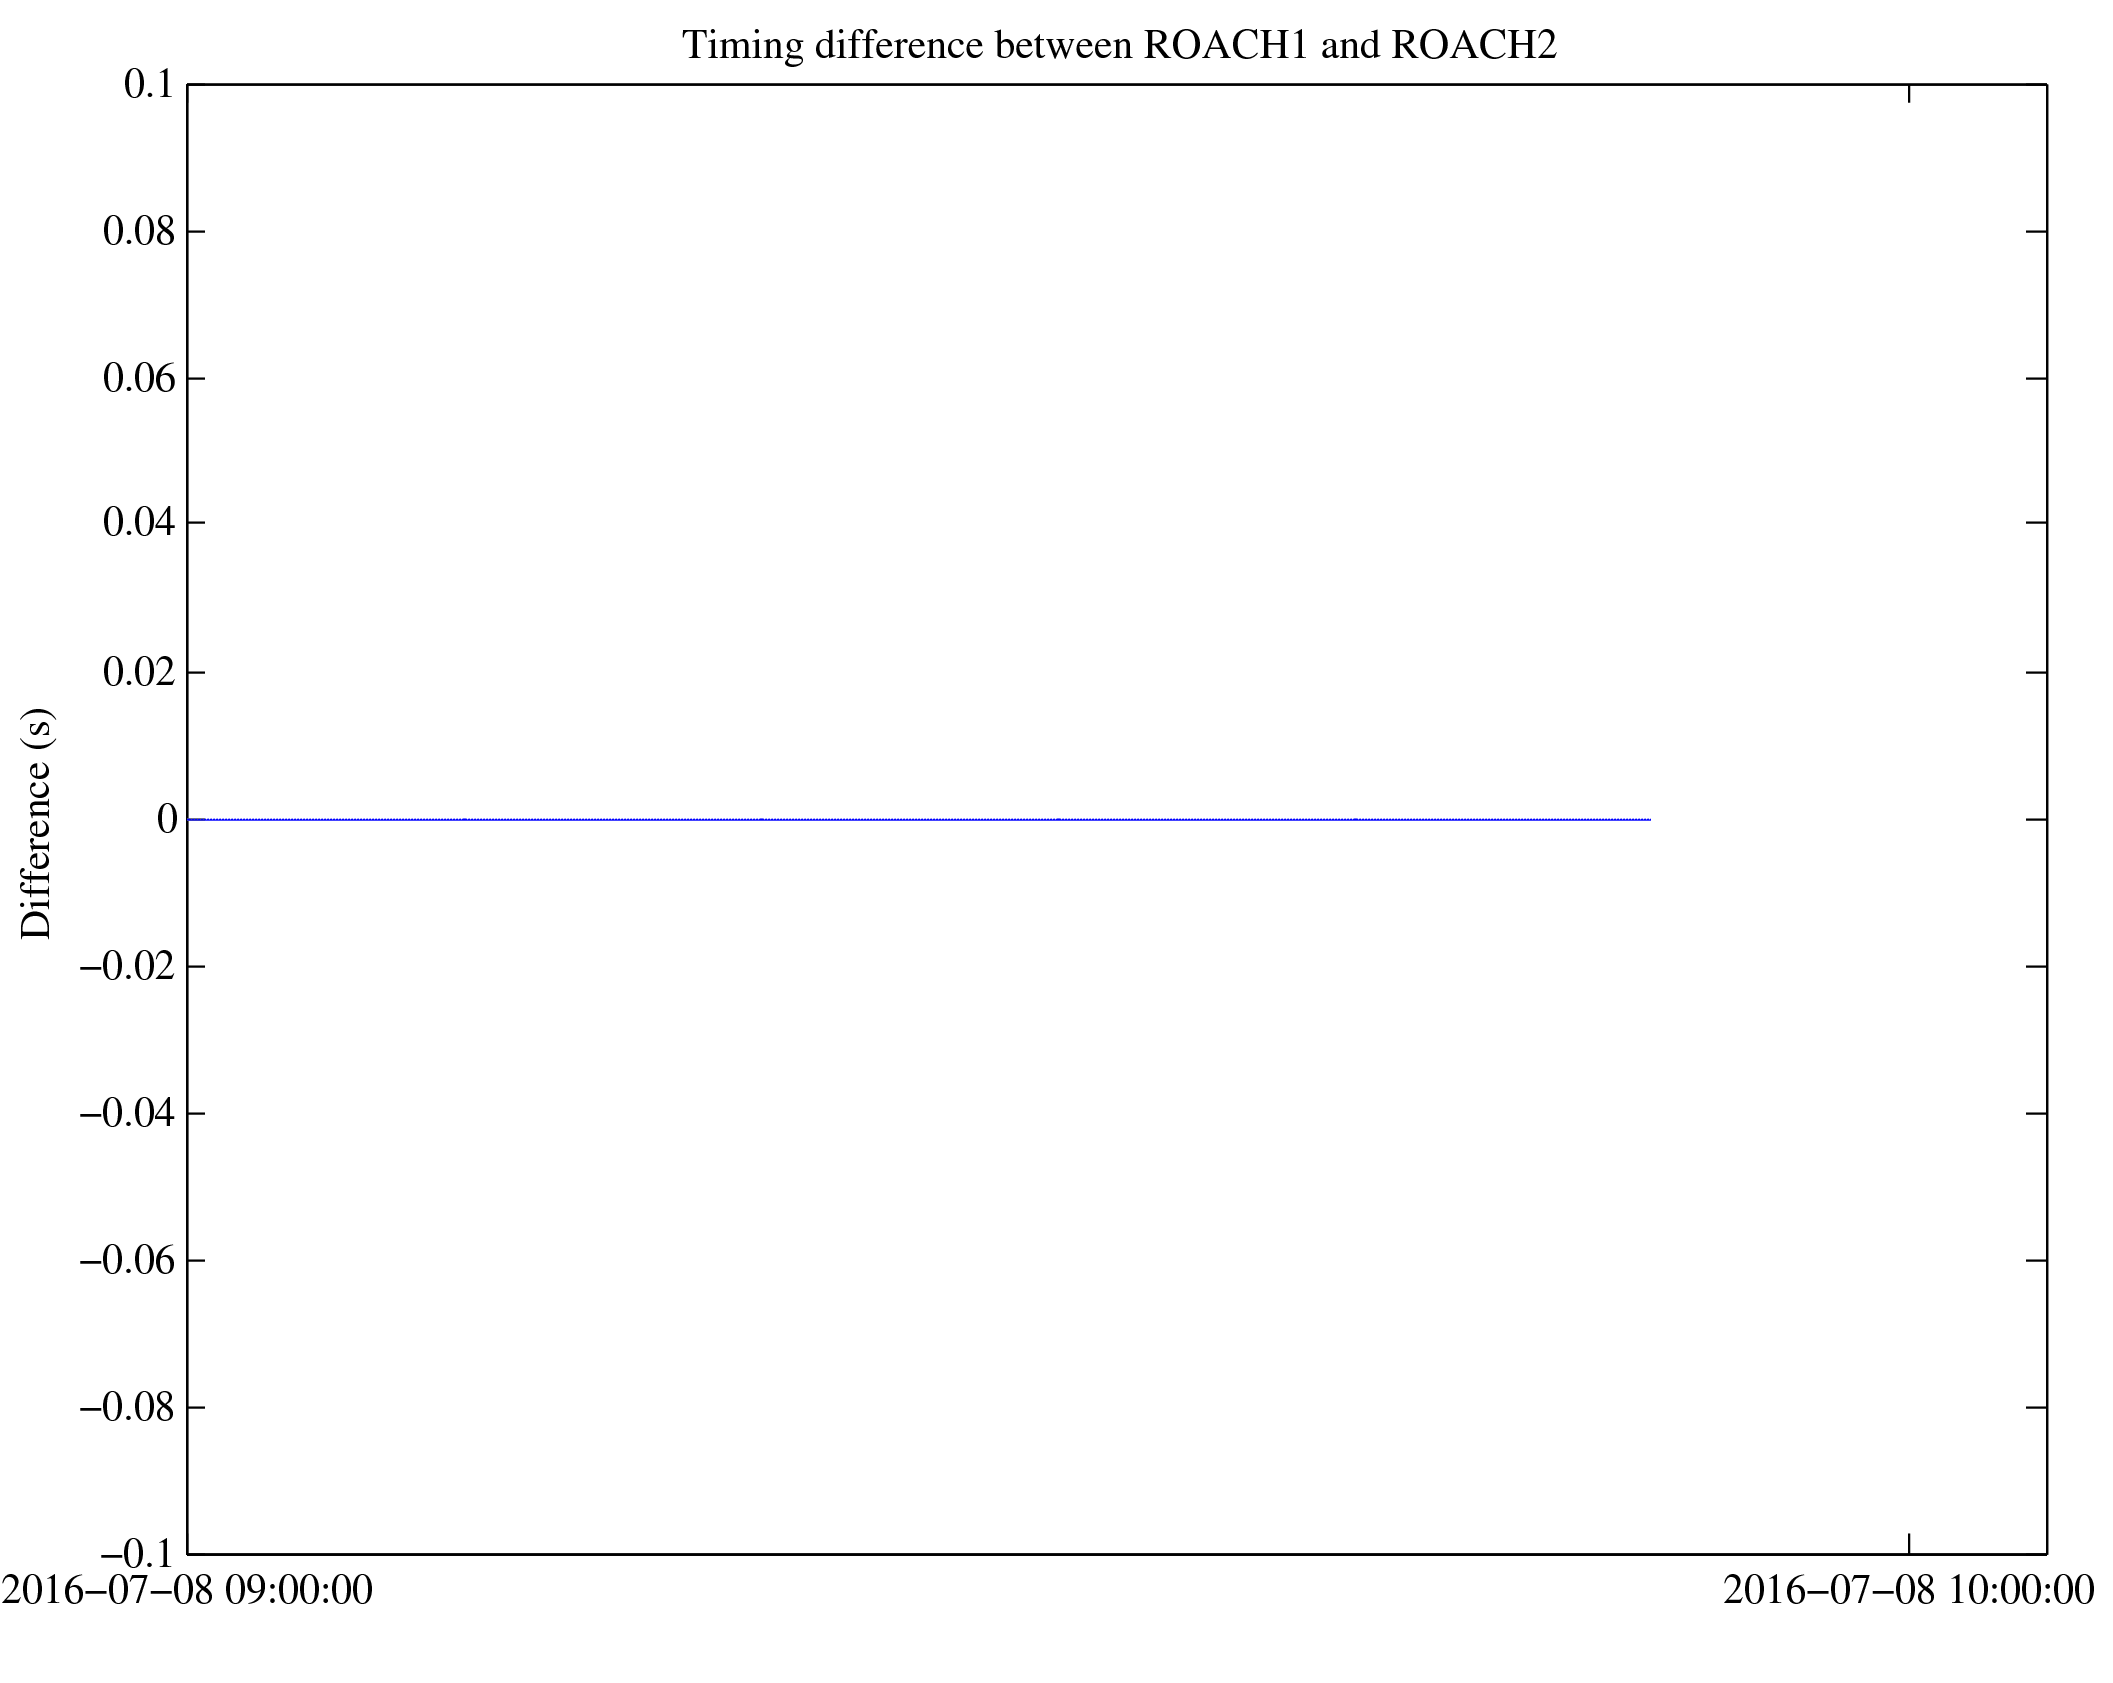
Task: Click the 10:00:00 tick mark on the bottom axis
Action: tap(1909, 1543)
